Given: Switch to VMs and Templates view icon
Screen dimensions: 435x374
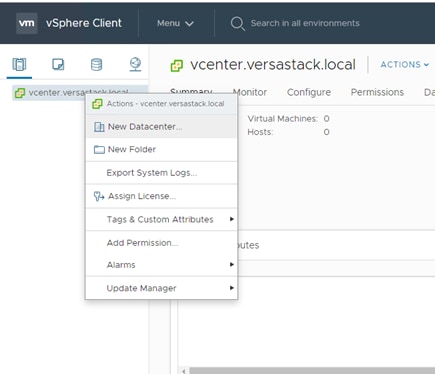Looking at the screenshot, I should click(58, 64).
